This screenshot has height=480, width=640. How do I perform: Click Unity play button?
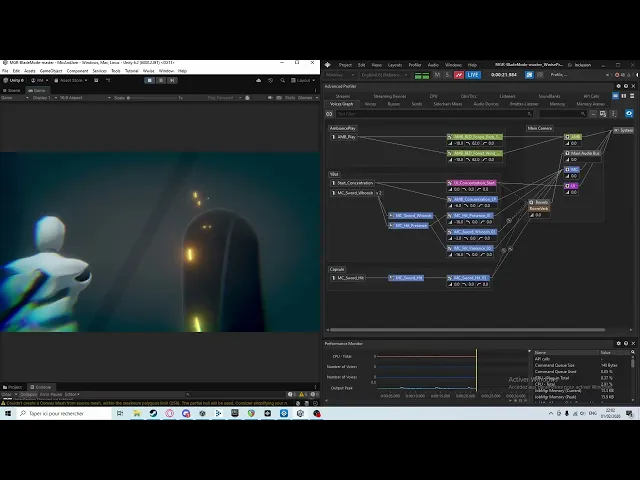tap(150, 80)
